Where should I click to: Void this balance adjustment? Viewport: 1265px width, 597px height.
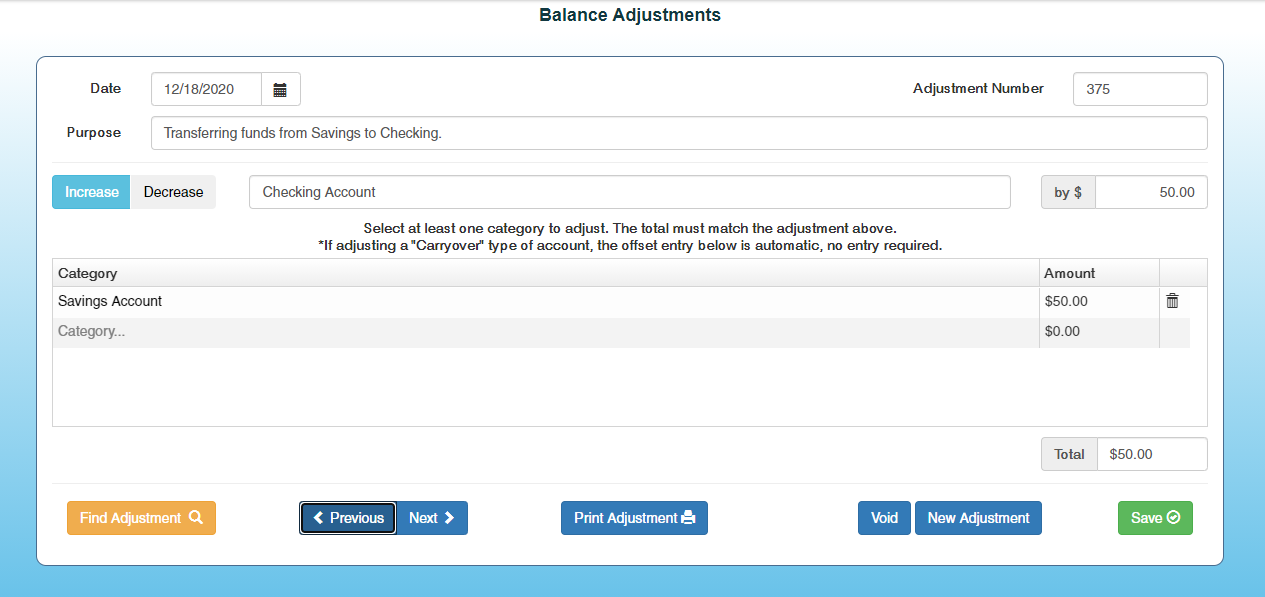[884, 518]
